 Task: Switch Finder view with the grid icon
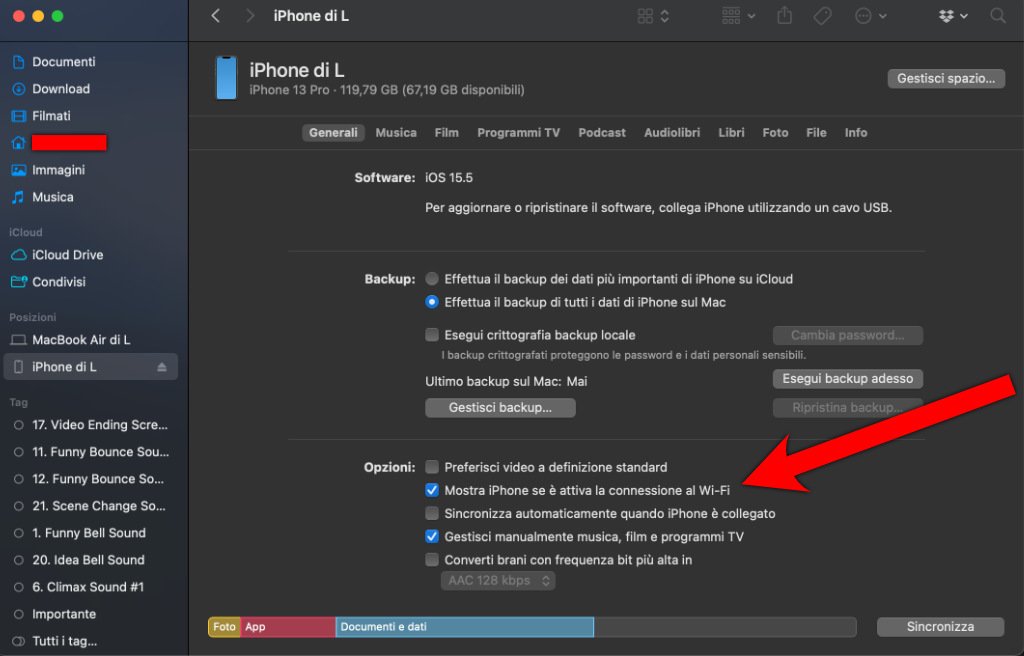(652, 16)
